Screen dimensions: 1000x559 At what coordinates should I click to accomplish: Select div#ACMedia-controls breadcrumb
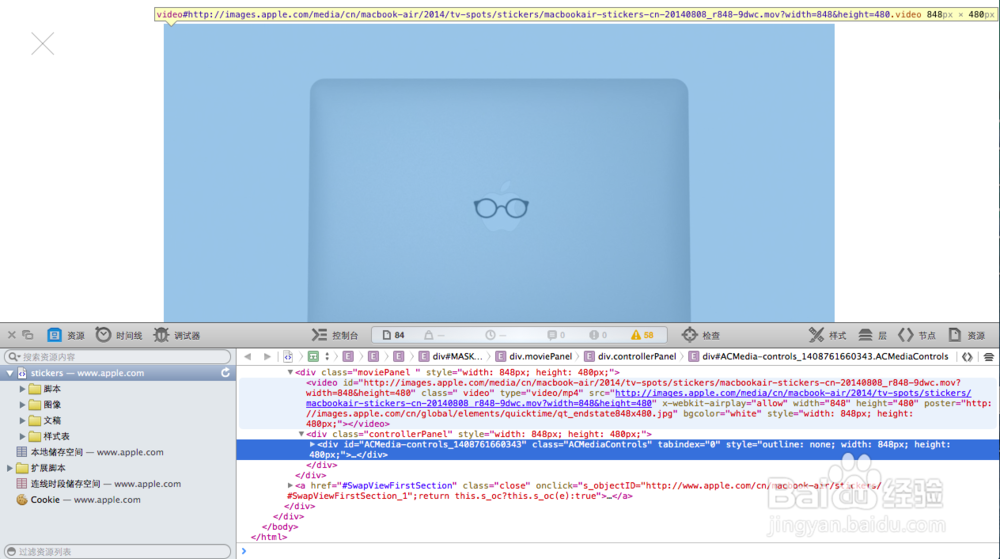tap(819, 356)
